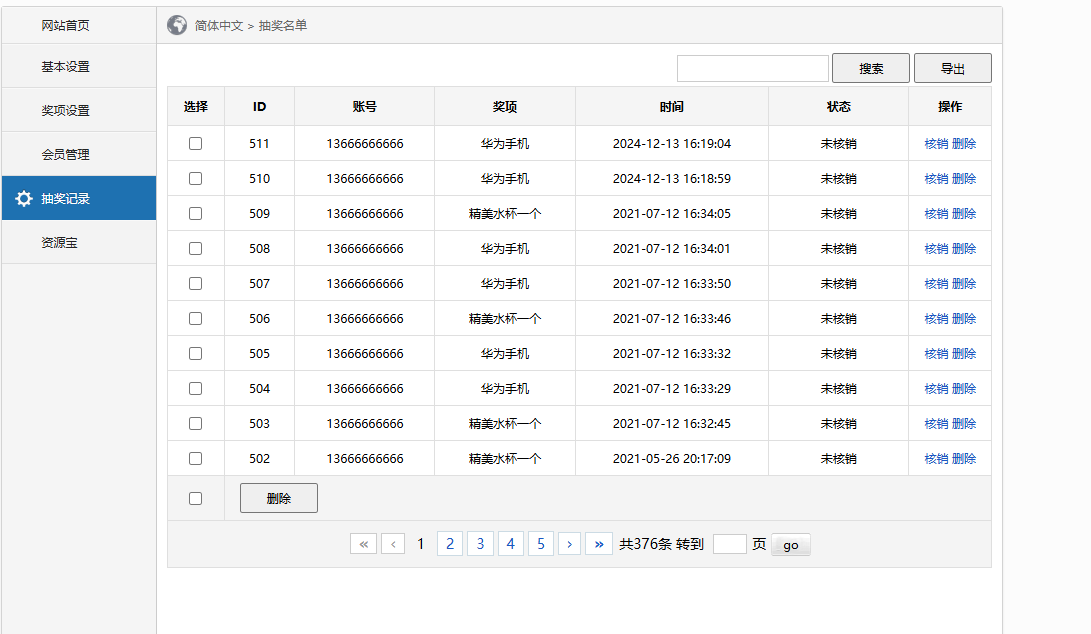Click the search text field

[753, 68]
